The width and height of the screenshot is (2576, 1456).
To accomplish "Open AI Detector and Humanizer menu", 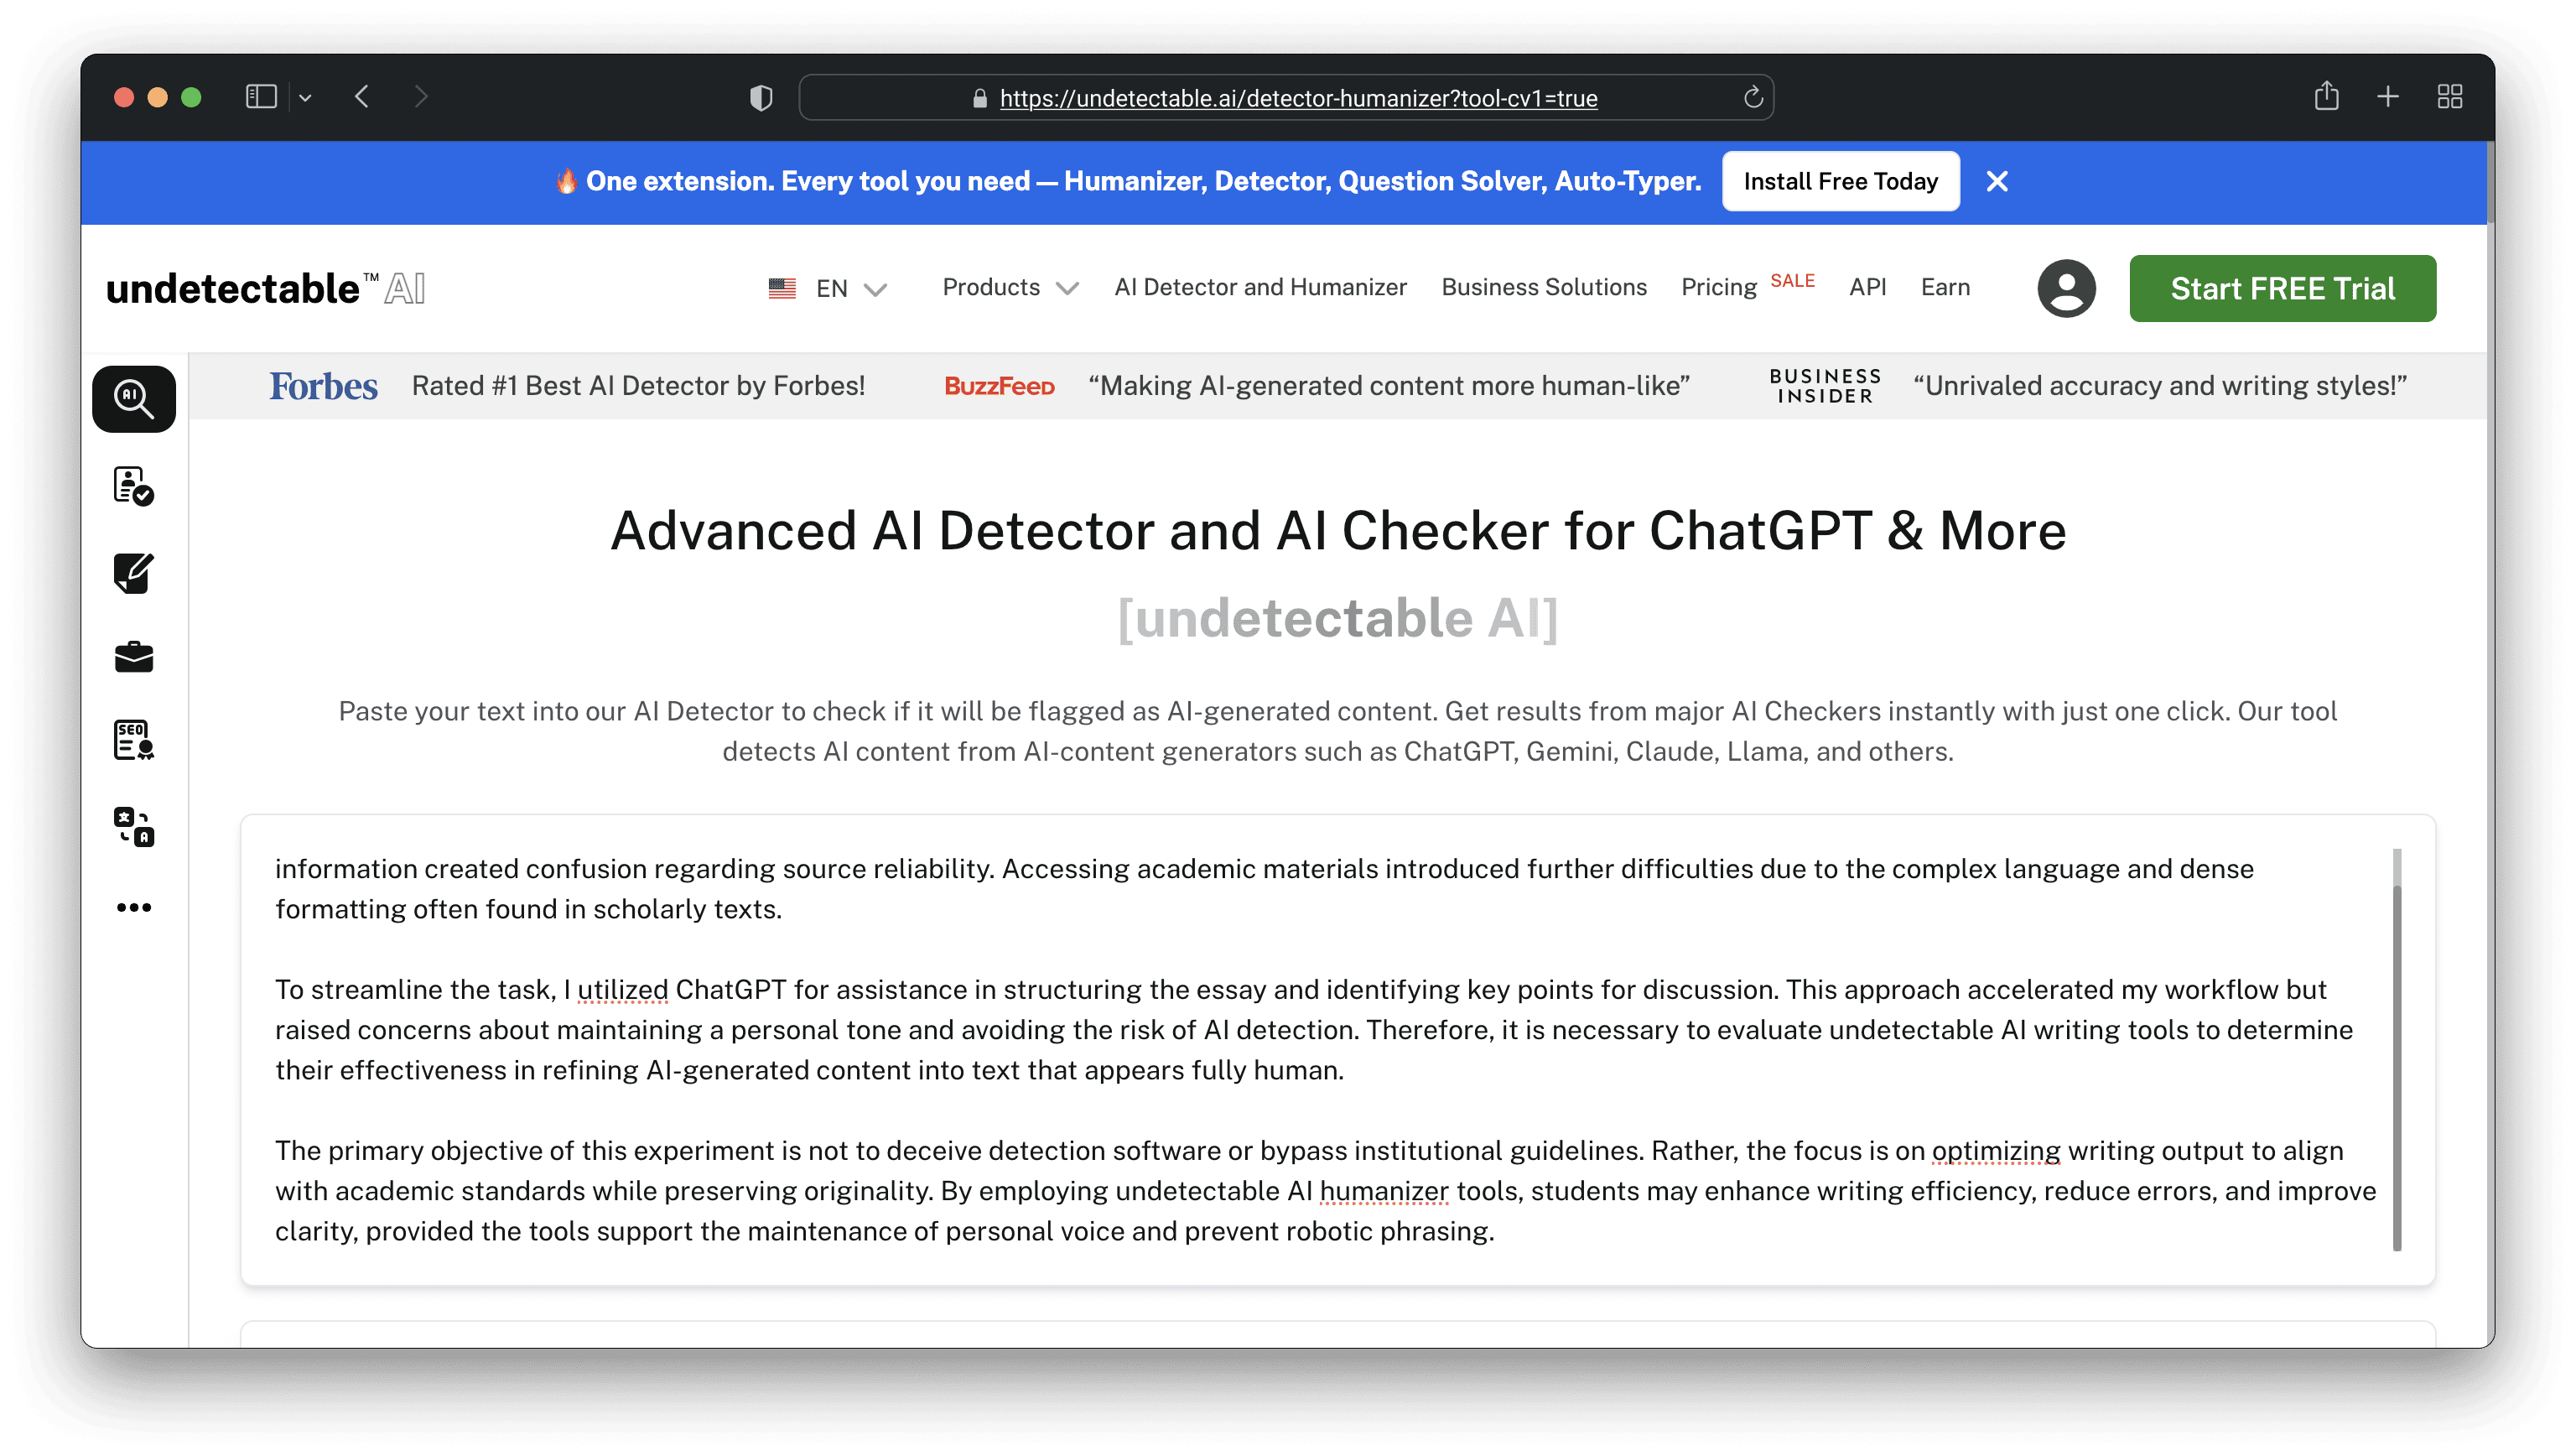I will 1260,288.
